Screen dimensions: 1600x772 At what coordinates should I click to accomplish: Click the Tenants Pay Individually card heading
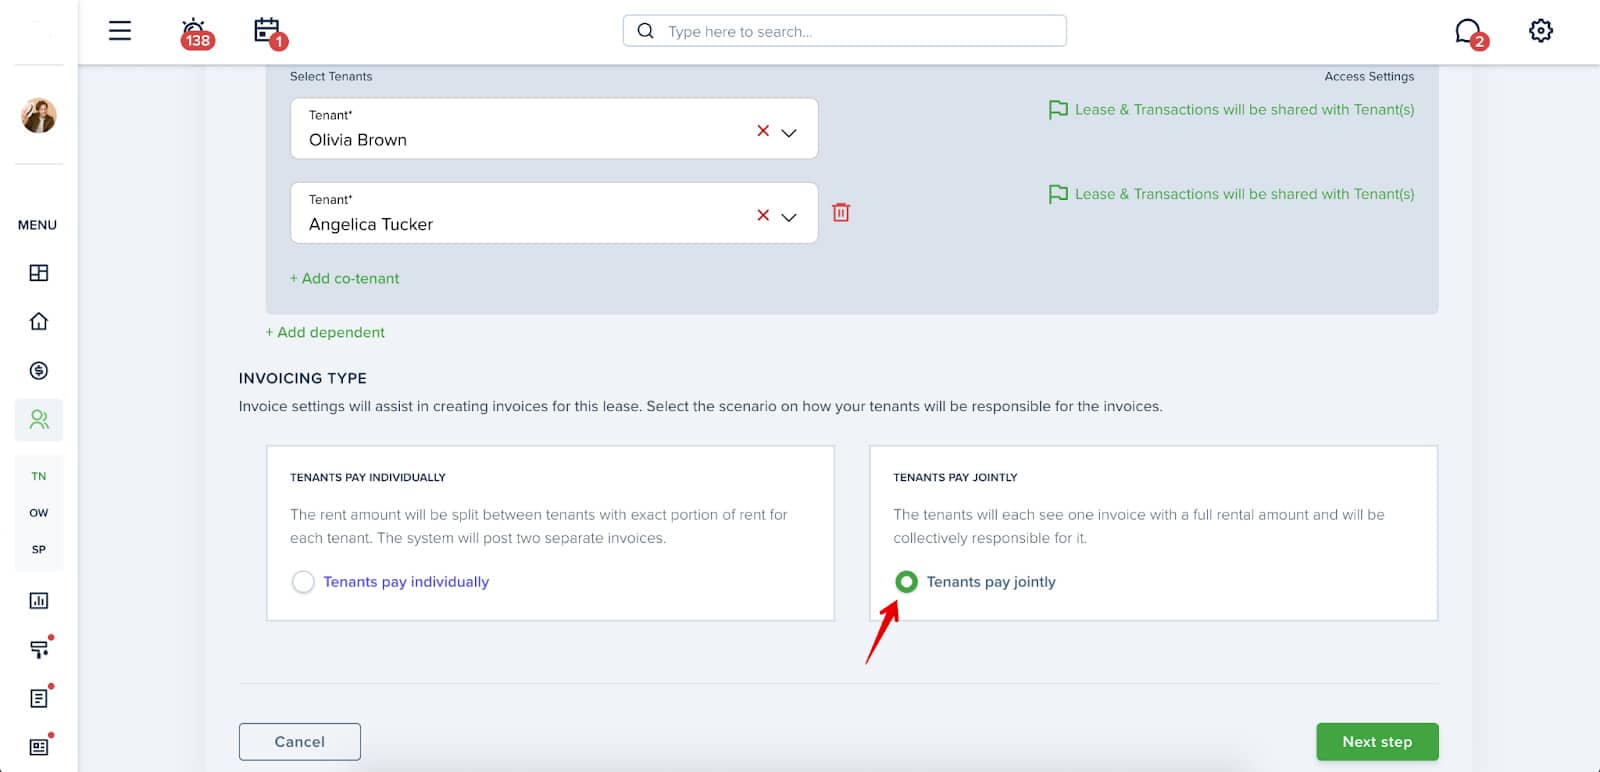368,478
